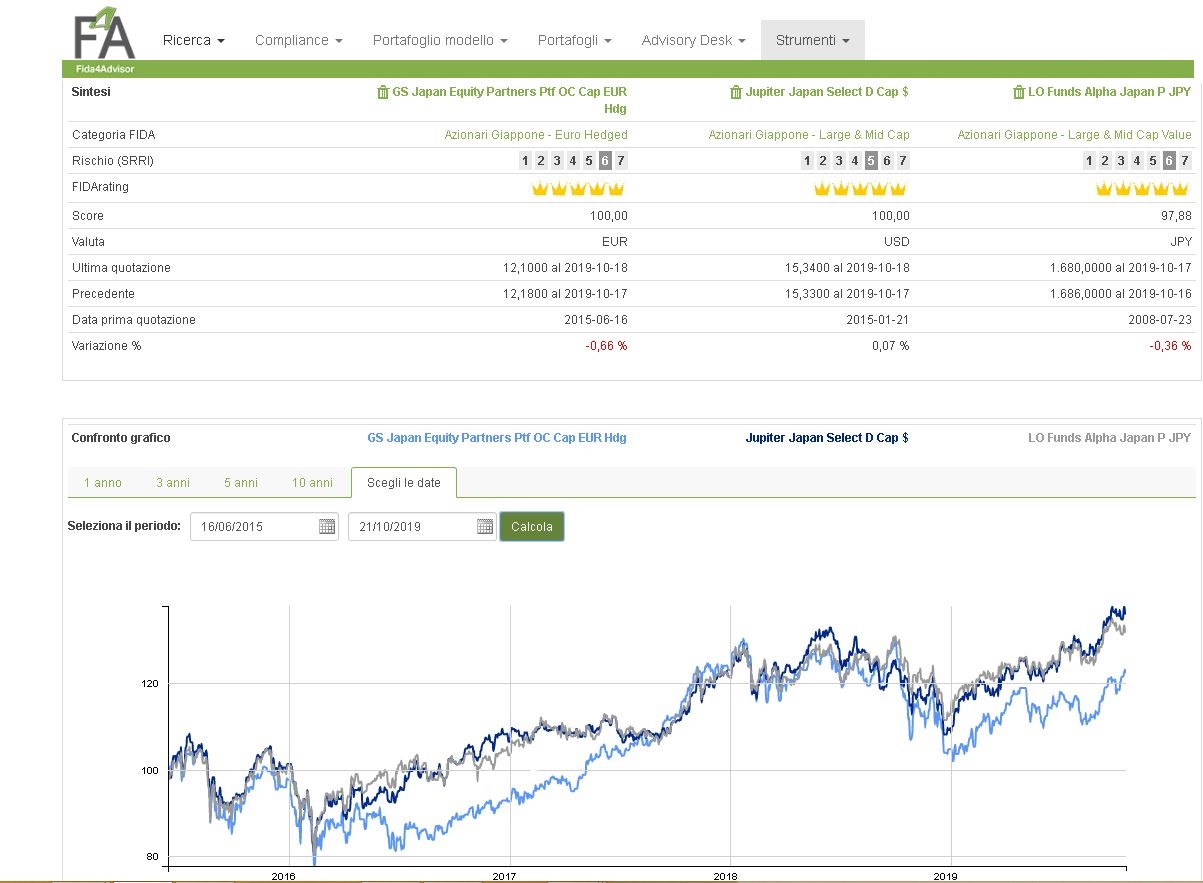Open calendar picker for start date 16/06/2015

point(327,526)
